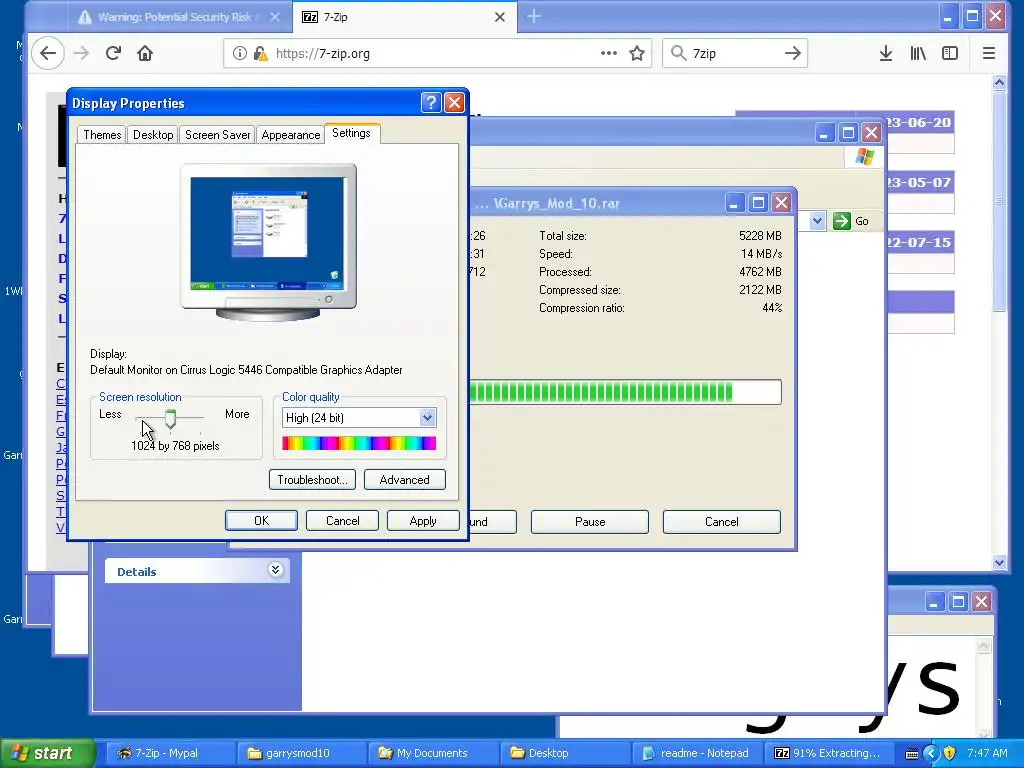Image resolution: width=1024 pixels, height=768 pixels.
Task: Click the Windows flag logo in Explorer
Action: [x=865, y=157]
